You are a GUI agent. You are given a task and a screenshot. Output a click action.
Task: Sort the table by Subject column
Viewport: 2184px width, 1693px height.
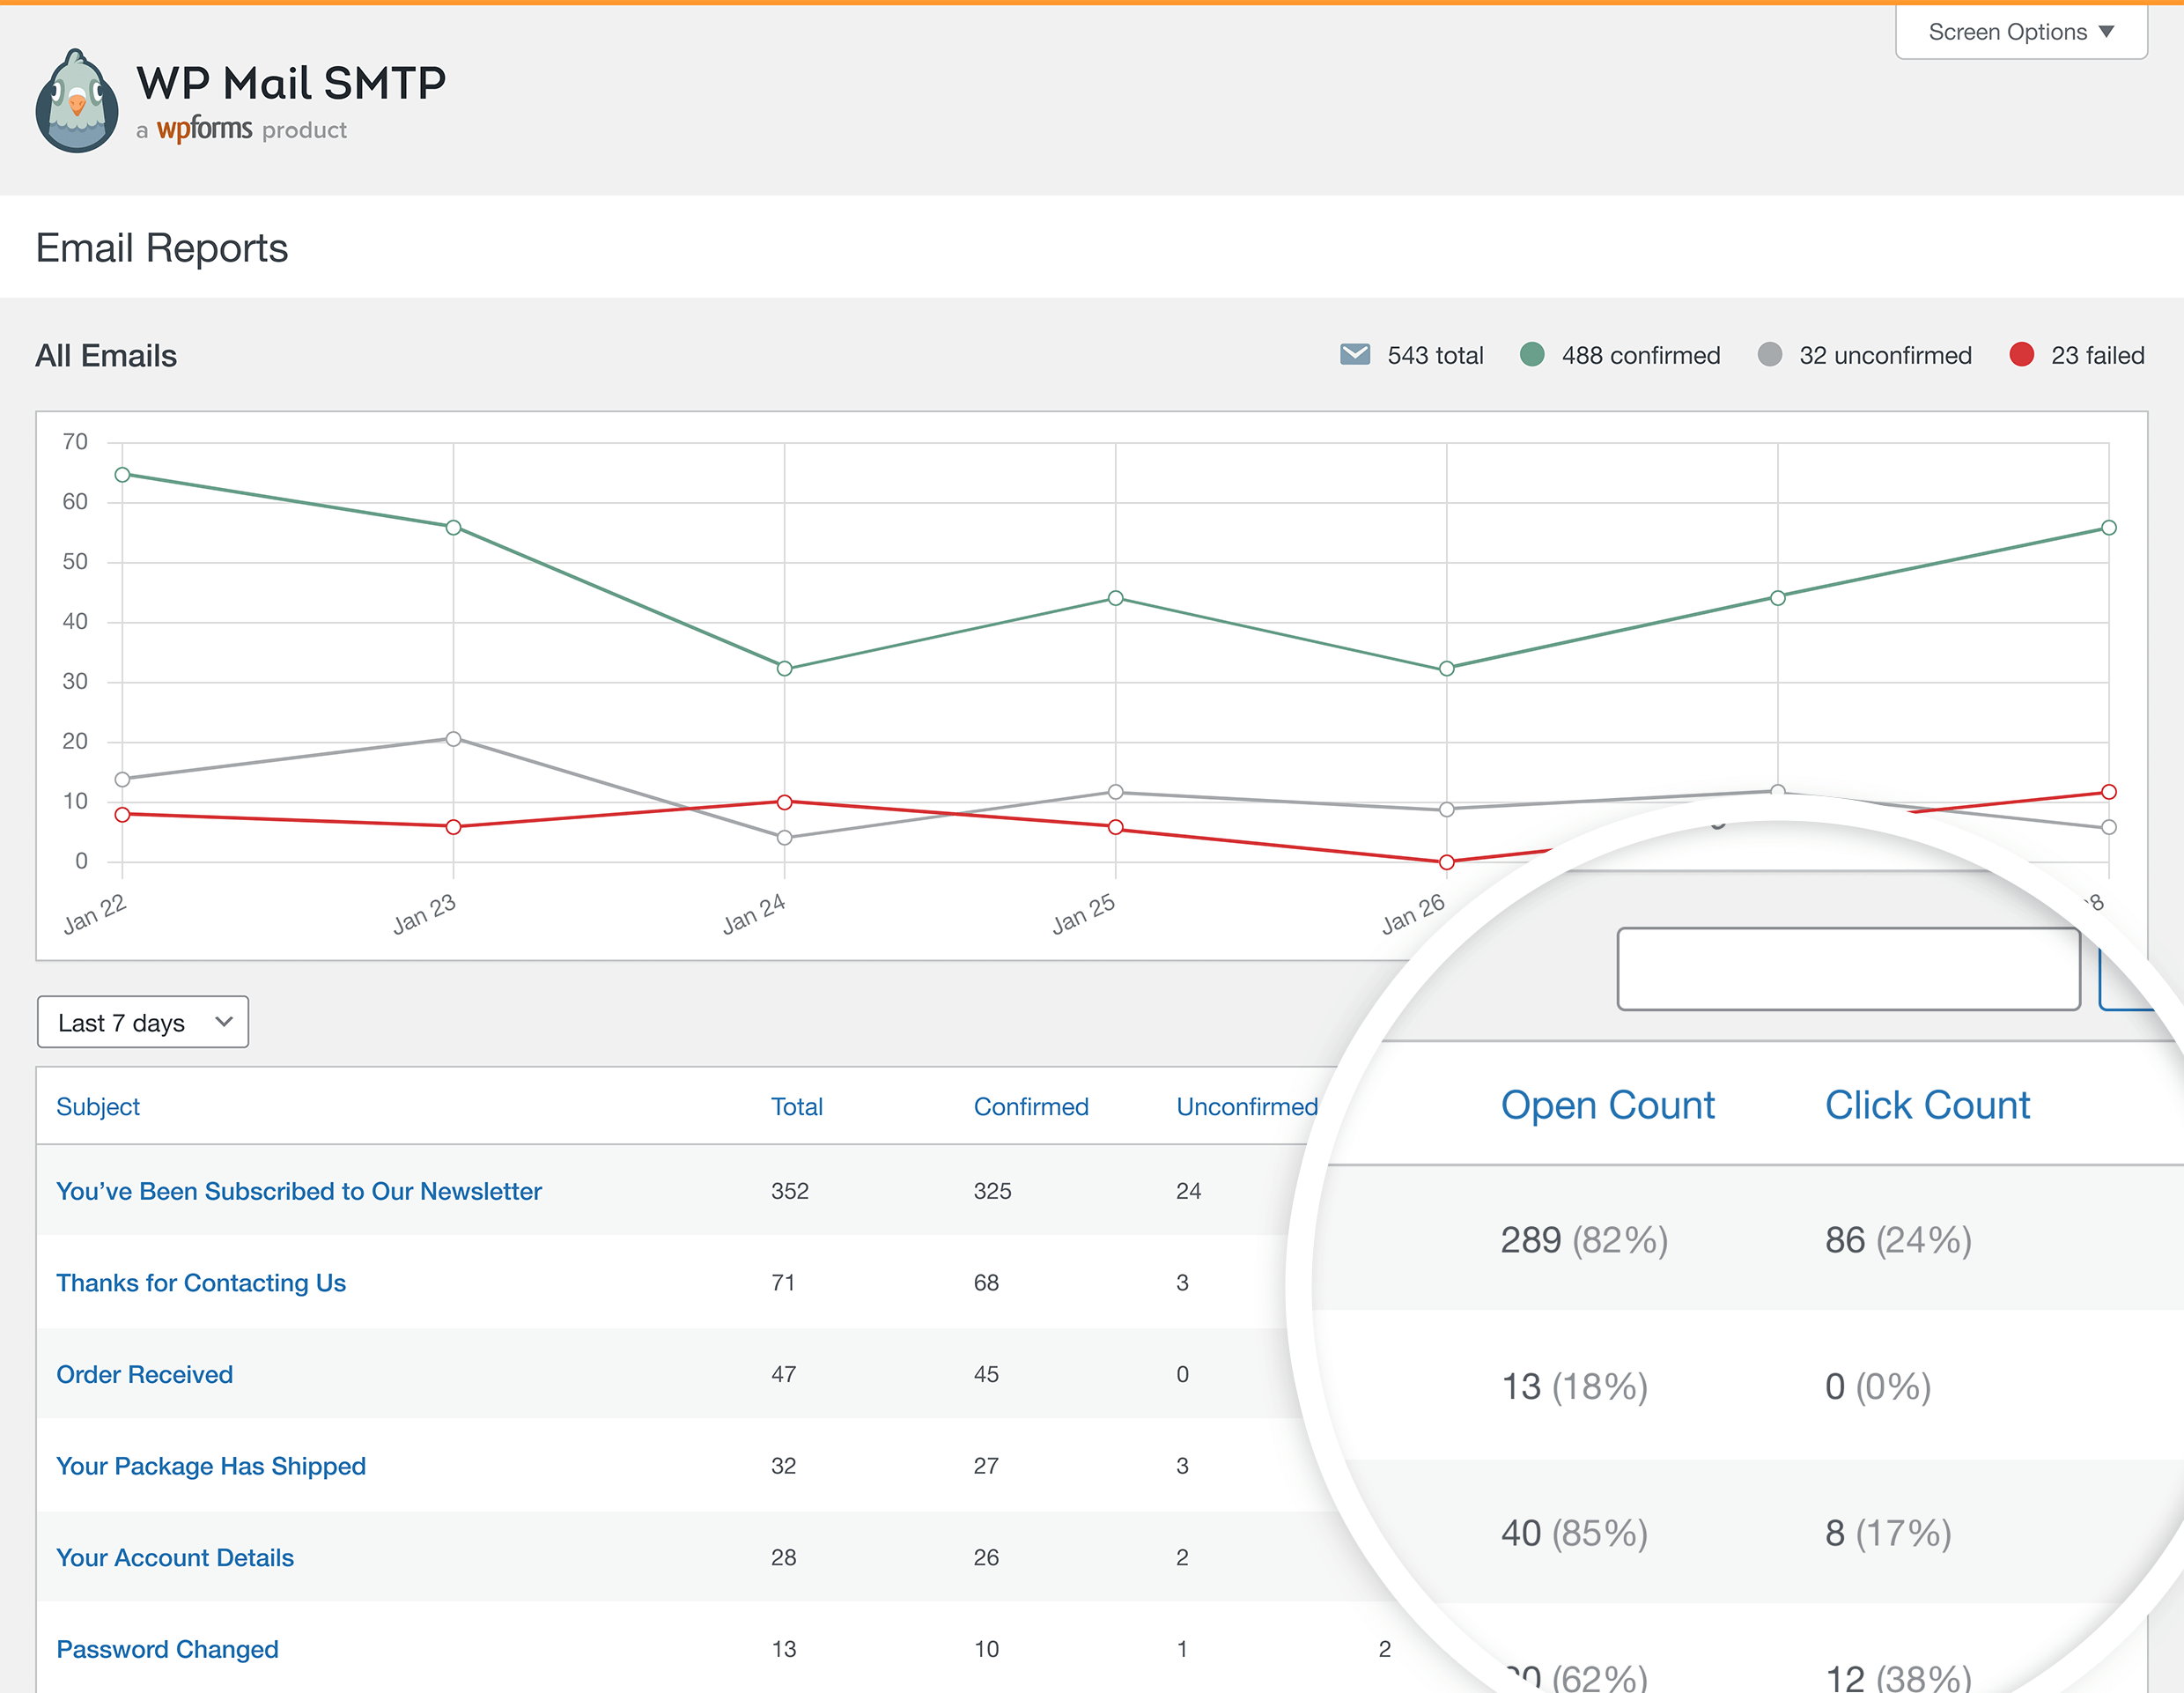[98, 1106]
